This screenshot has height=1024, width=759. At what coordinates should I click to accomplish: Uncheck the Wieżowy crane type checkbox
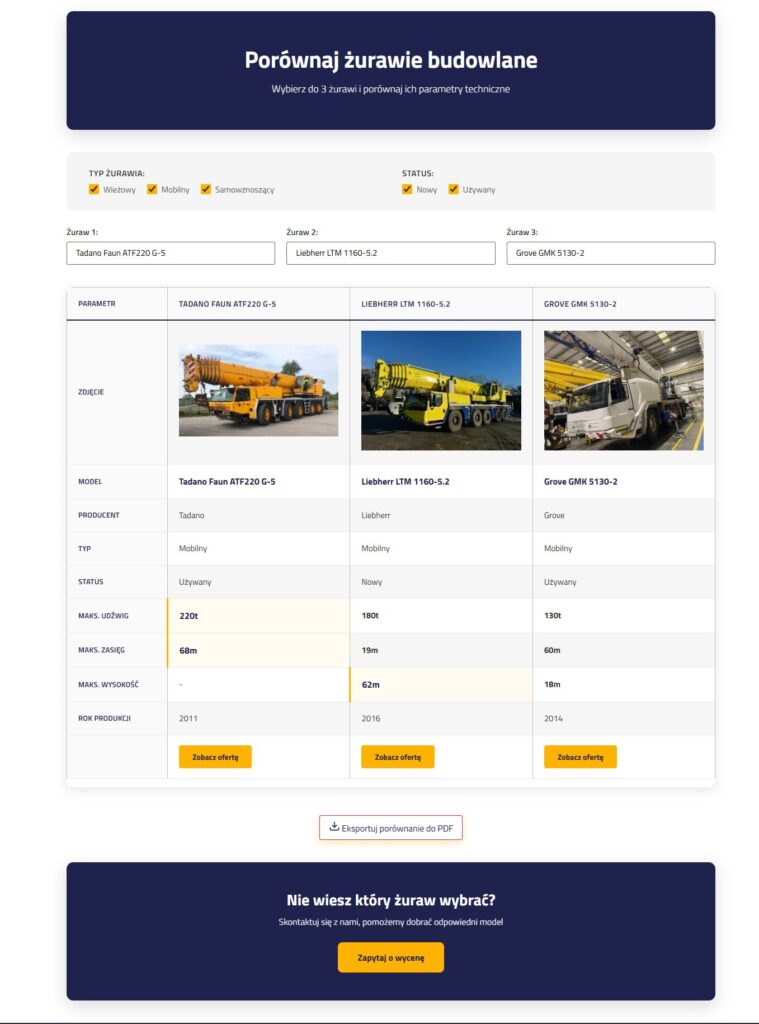pyautogui.click(x=93, y=189)
